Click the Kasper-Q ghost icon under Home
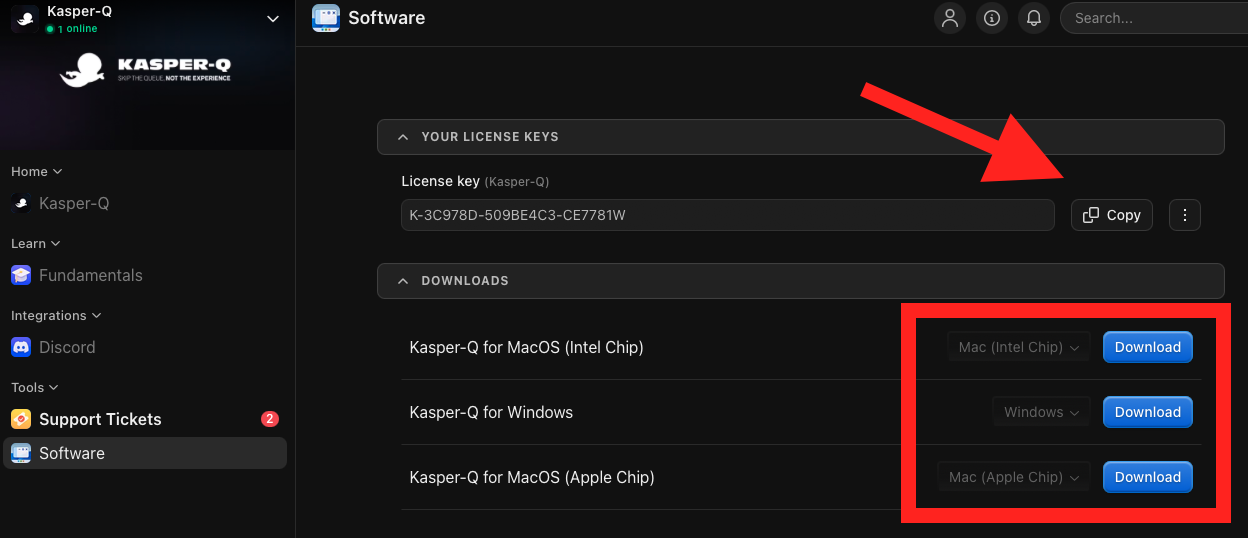This screenshot has width=1248, height=538. 21,203
